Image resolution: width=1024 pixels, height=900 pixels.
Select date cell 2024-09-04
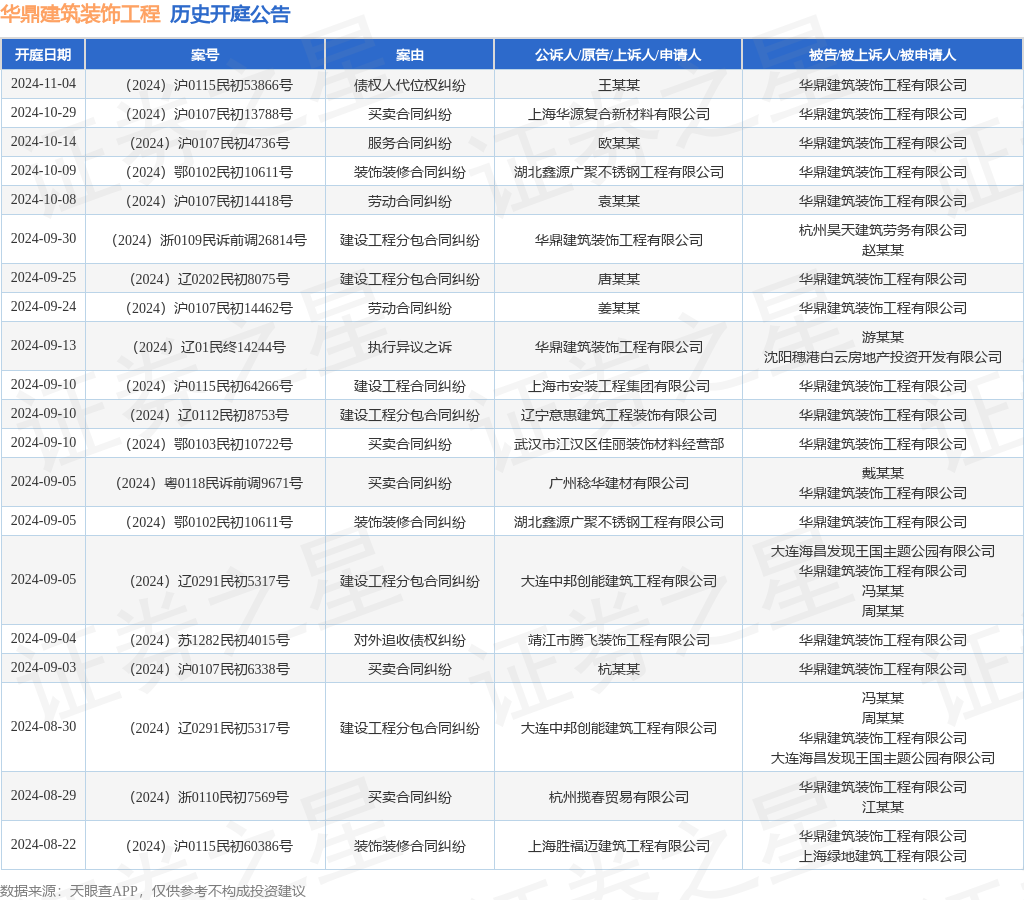43,638
